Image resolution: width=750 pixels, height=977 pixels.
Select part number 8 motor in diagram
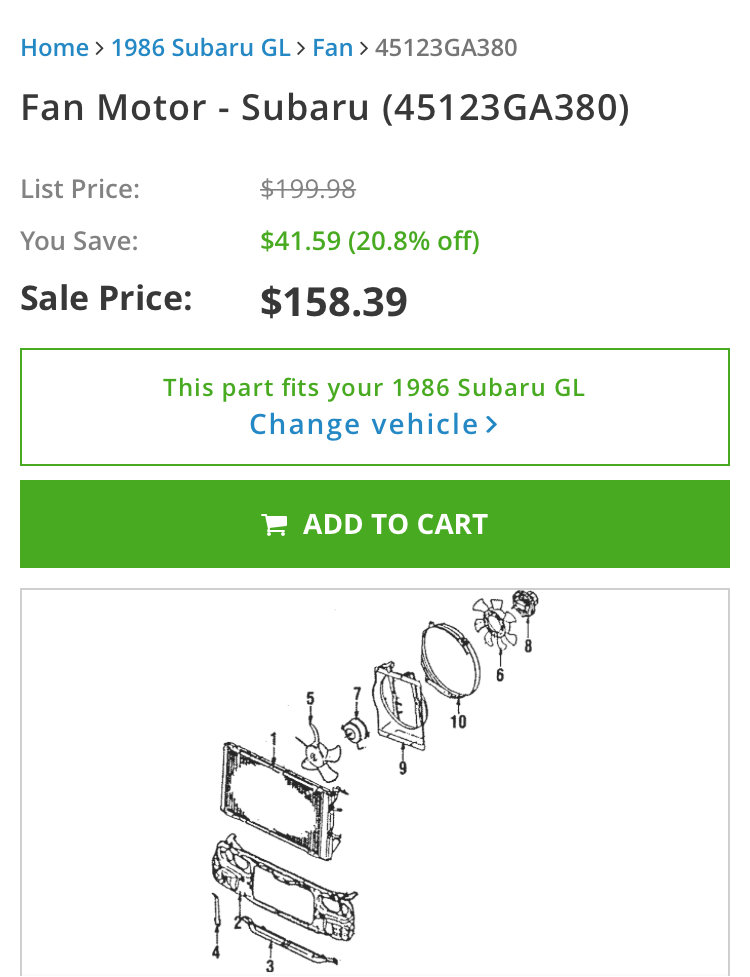point(526,605)
